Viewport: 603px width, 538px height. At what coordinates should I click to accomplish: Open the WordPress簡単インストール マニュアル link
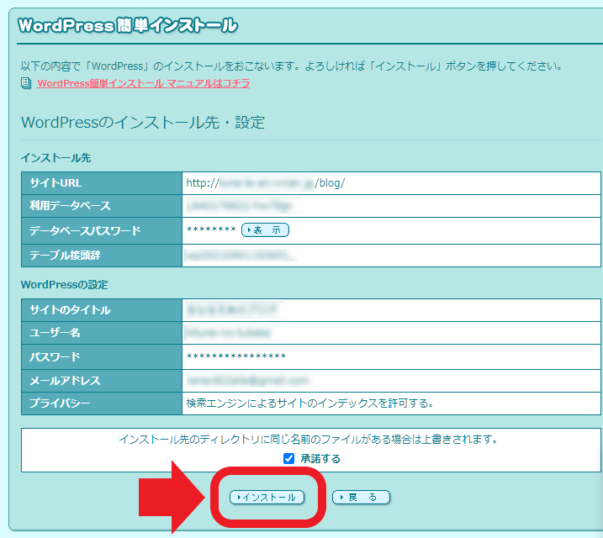point(143,83)
